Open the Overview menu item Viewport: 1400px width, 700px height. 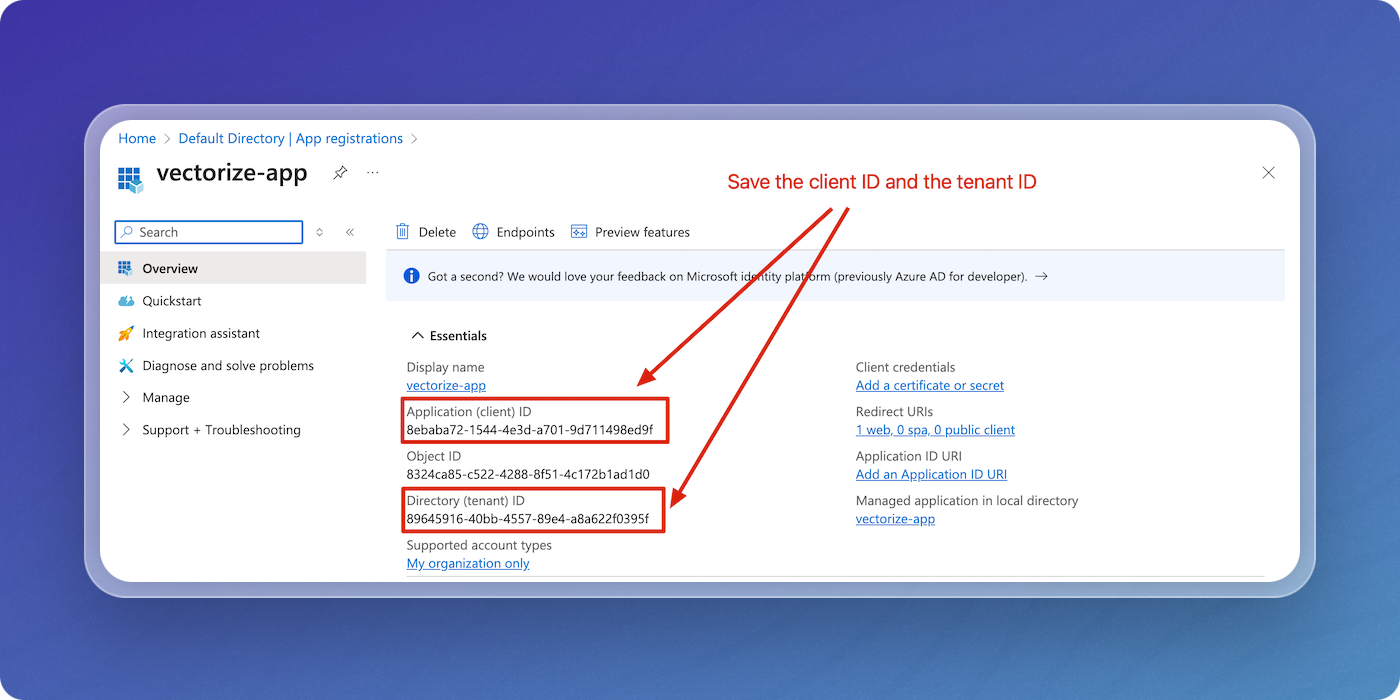233,268
